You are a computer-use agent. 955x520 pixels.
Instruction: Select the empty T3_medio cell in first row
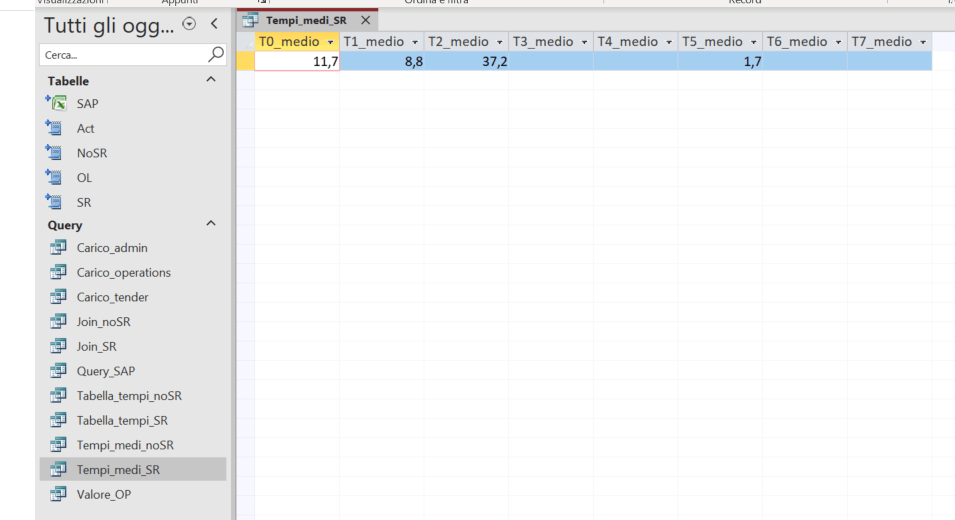click(x=551, y=61)
